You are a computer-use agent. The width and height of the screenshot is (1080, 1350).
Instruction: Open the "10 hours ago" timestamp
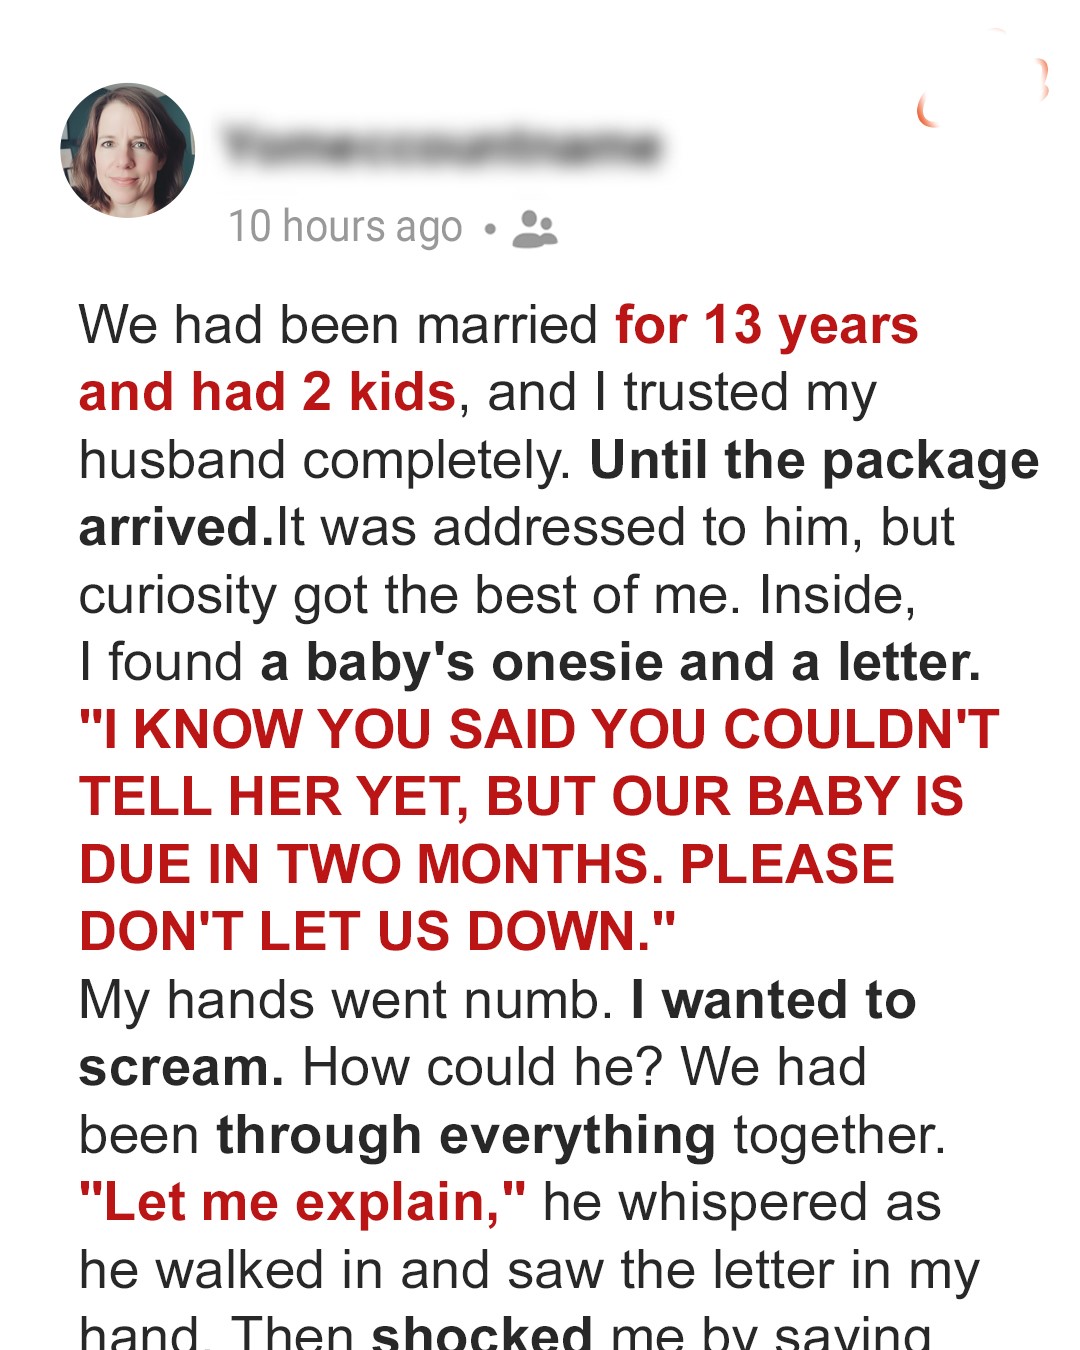(345, 227)
